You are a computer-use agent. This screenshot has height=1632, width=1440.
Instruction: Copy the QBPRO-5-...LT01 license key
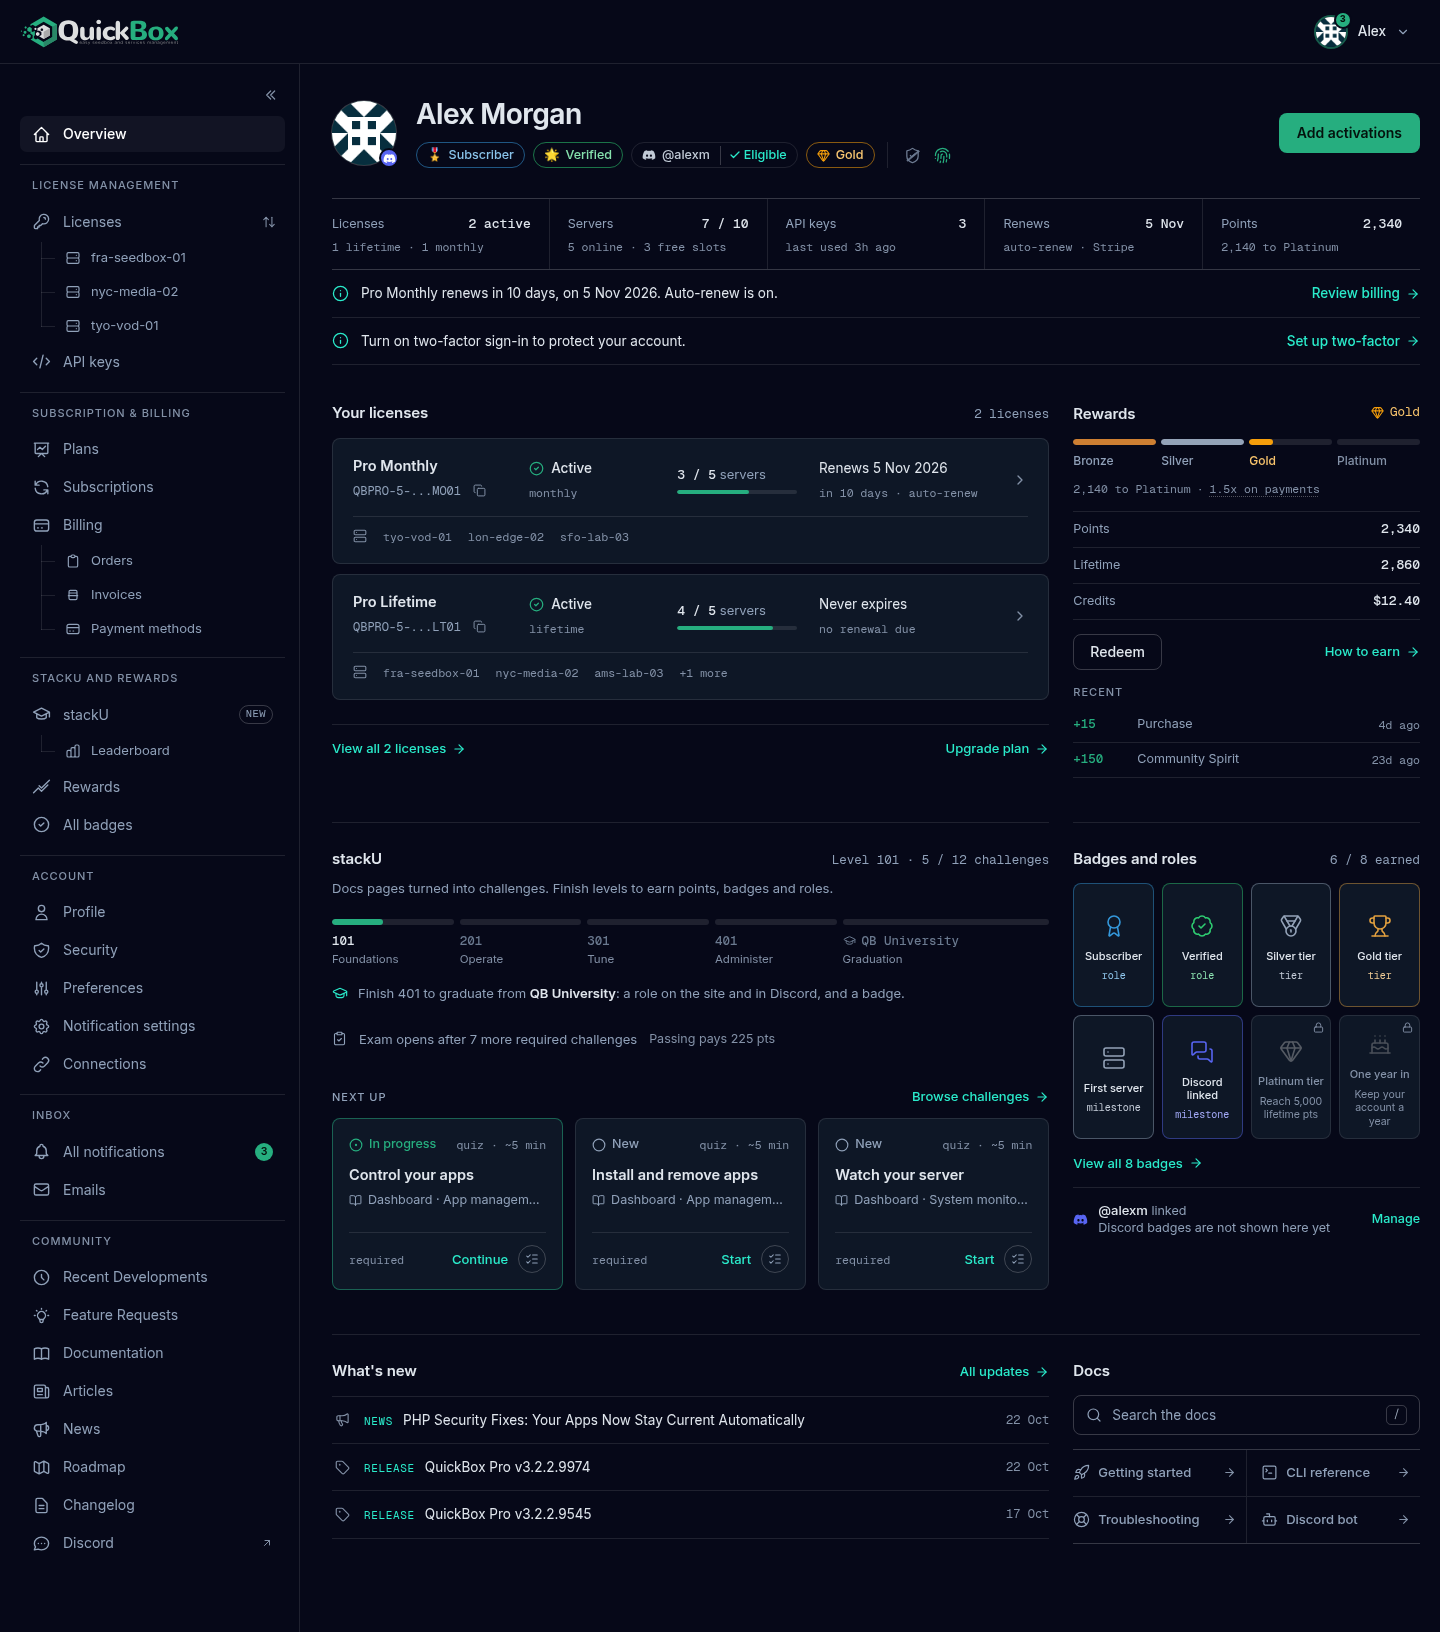(x=480, y=626)
